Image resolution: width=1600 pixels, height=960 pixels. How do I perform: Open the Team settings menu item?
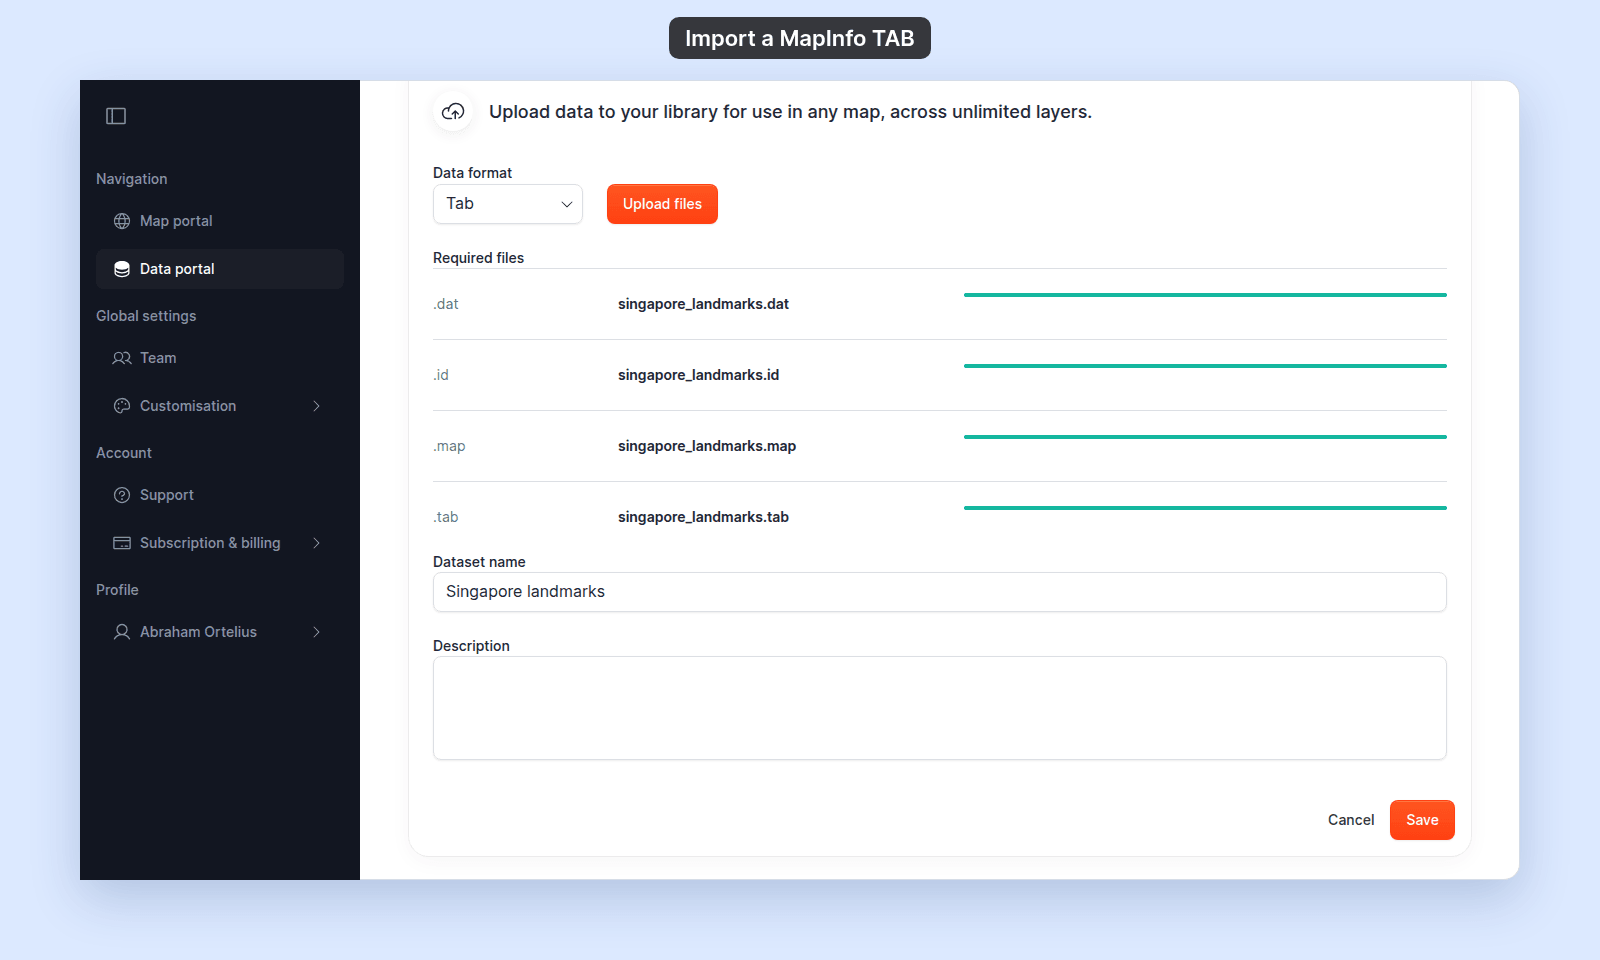[220, 358]
